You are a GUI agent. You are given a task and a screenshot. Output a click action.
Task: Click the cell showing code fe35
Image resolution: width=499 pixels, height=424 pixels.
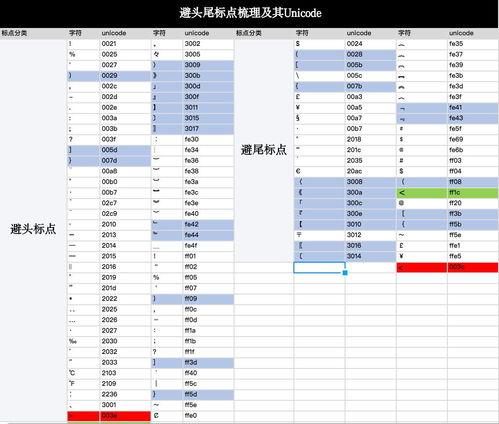click(473, 44)
